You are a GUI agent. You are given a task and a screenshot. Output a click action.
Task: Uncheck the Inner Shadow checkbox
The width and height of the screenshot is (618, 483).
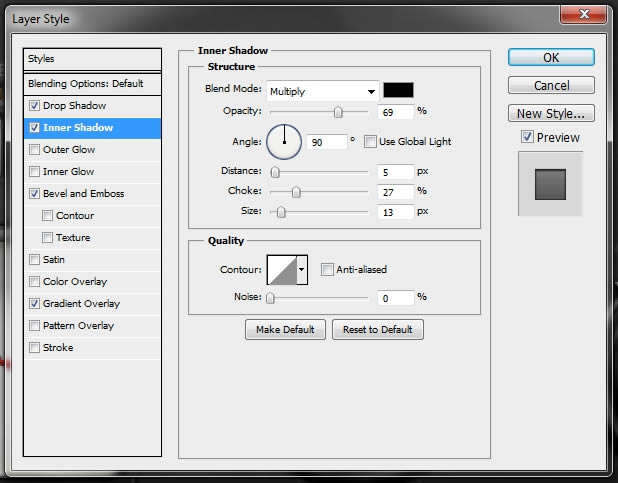click(x=34, y=128)
